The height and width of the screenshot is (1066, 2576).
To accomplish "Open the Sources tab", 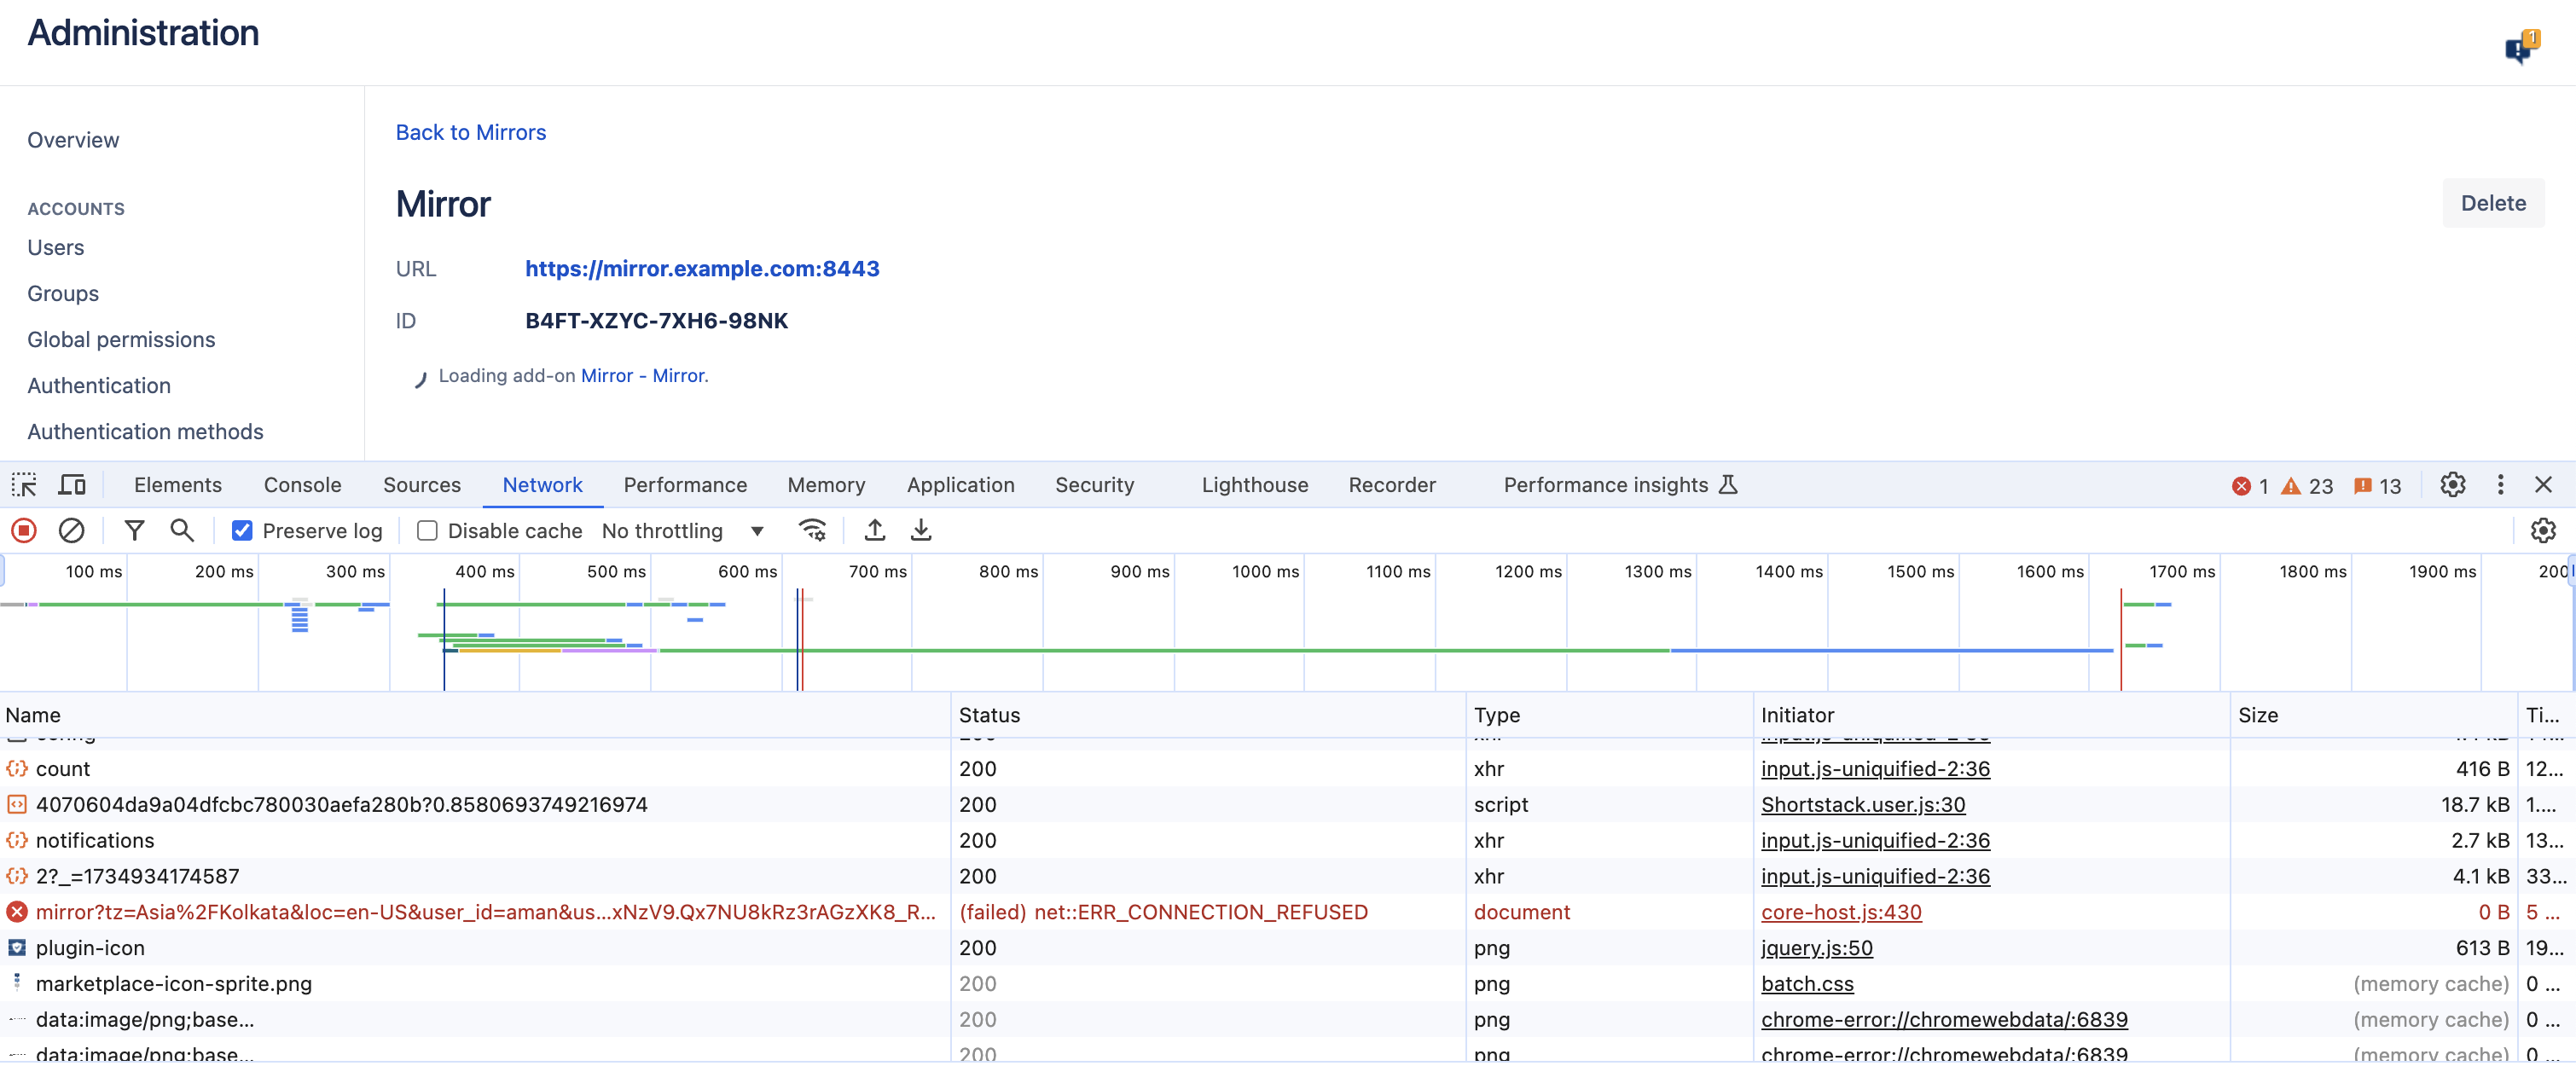I will (421, 485).
